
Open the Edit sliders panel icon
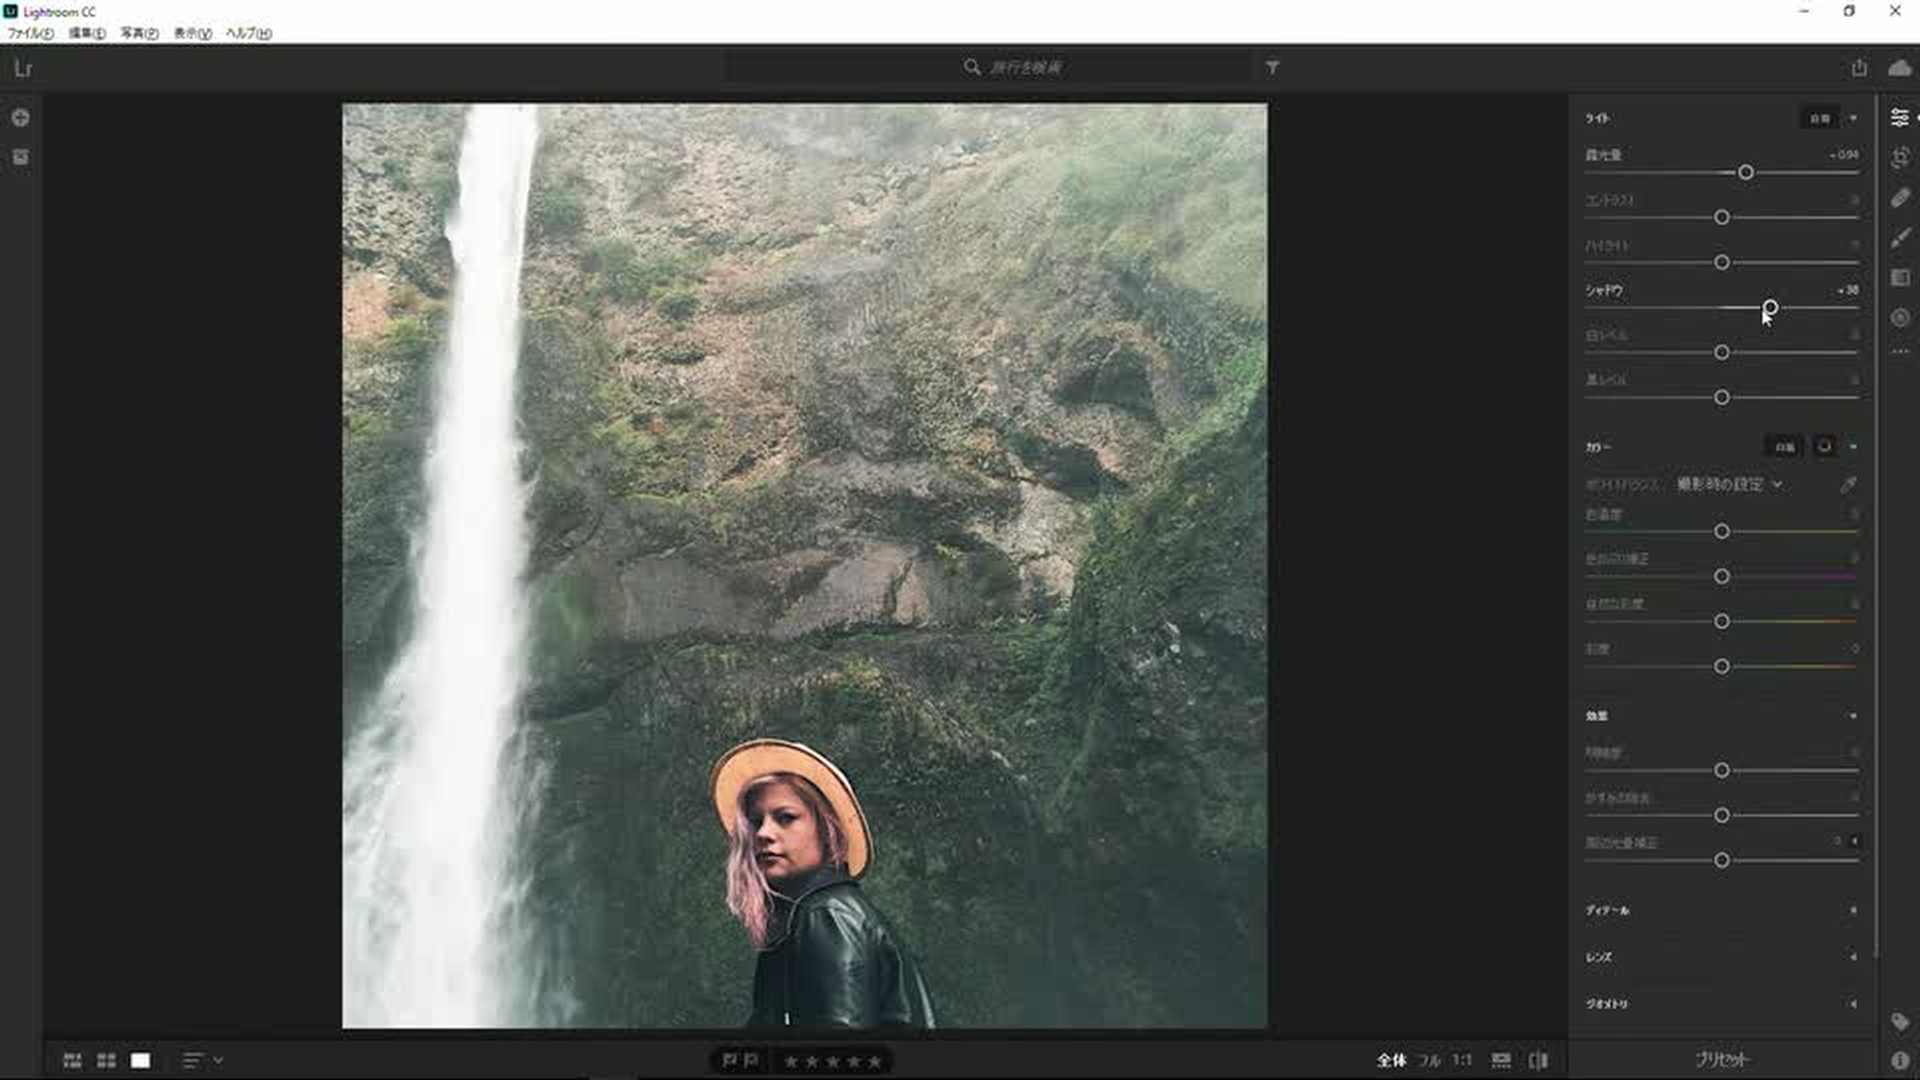pyautogui.click(x=1900, y=118)
